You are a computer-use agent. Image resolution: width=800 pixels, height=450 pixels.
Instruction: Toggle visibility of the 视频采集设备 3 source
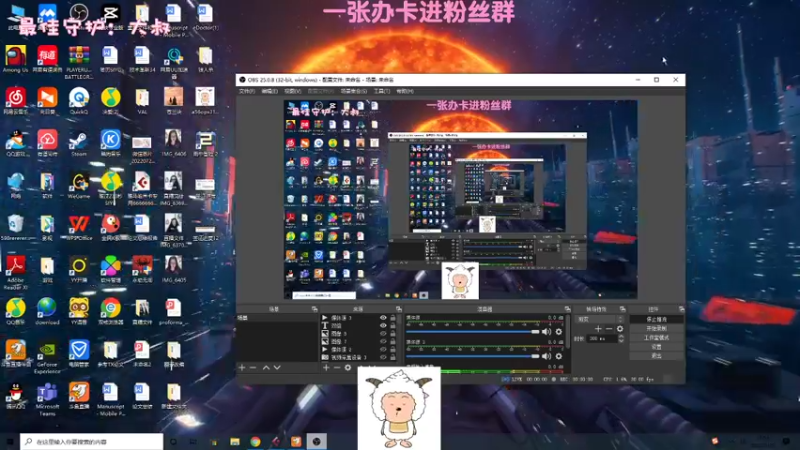tap(383, 357)
